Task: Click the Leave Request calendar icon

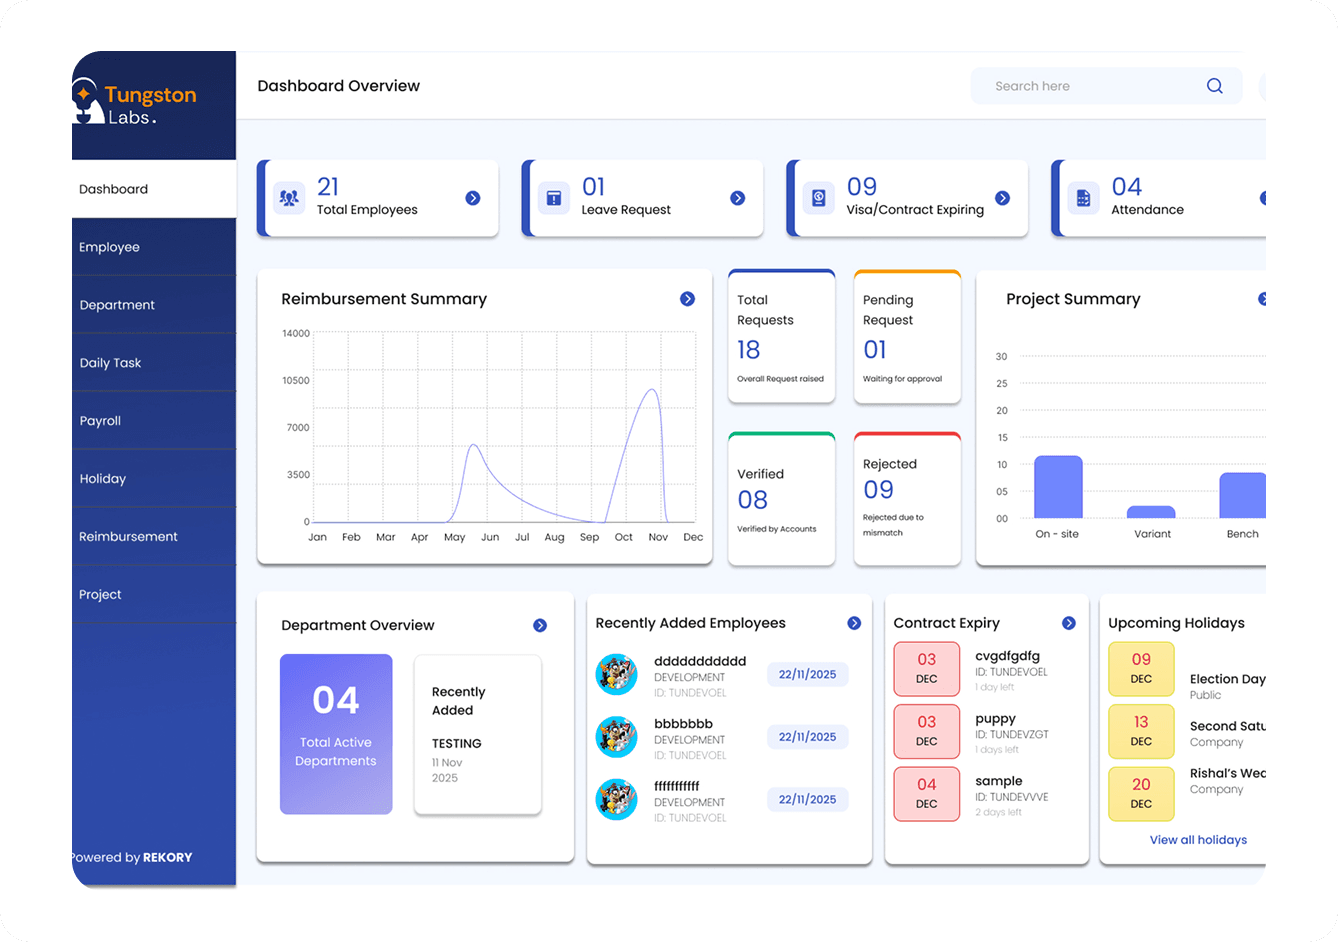Action: pyautogui.click(x=554, y=198)
